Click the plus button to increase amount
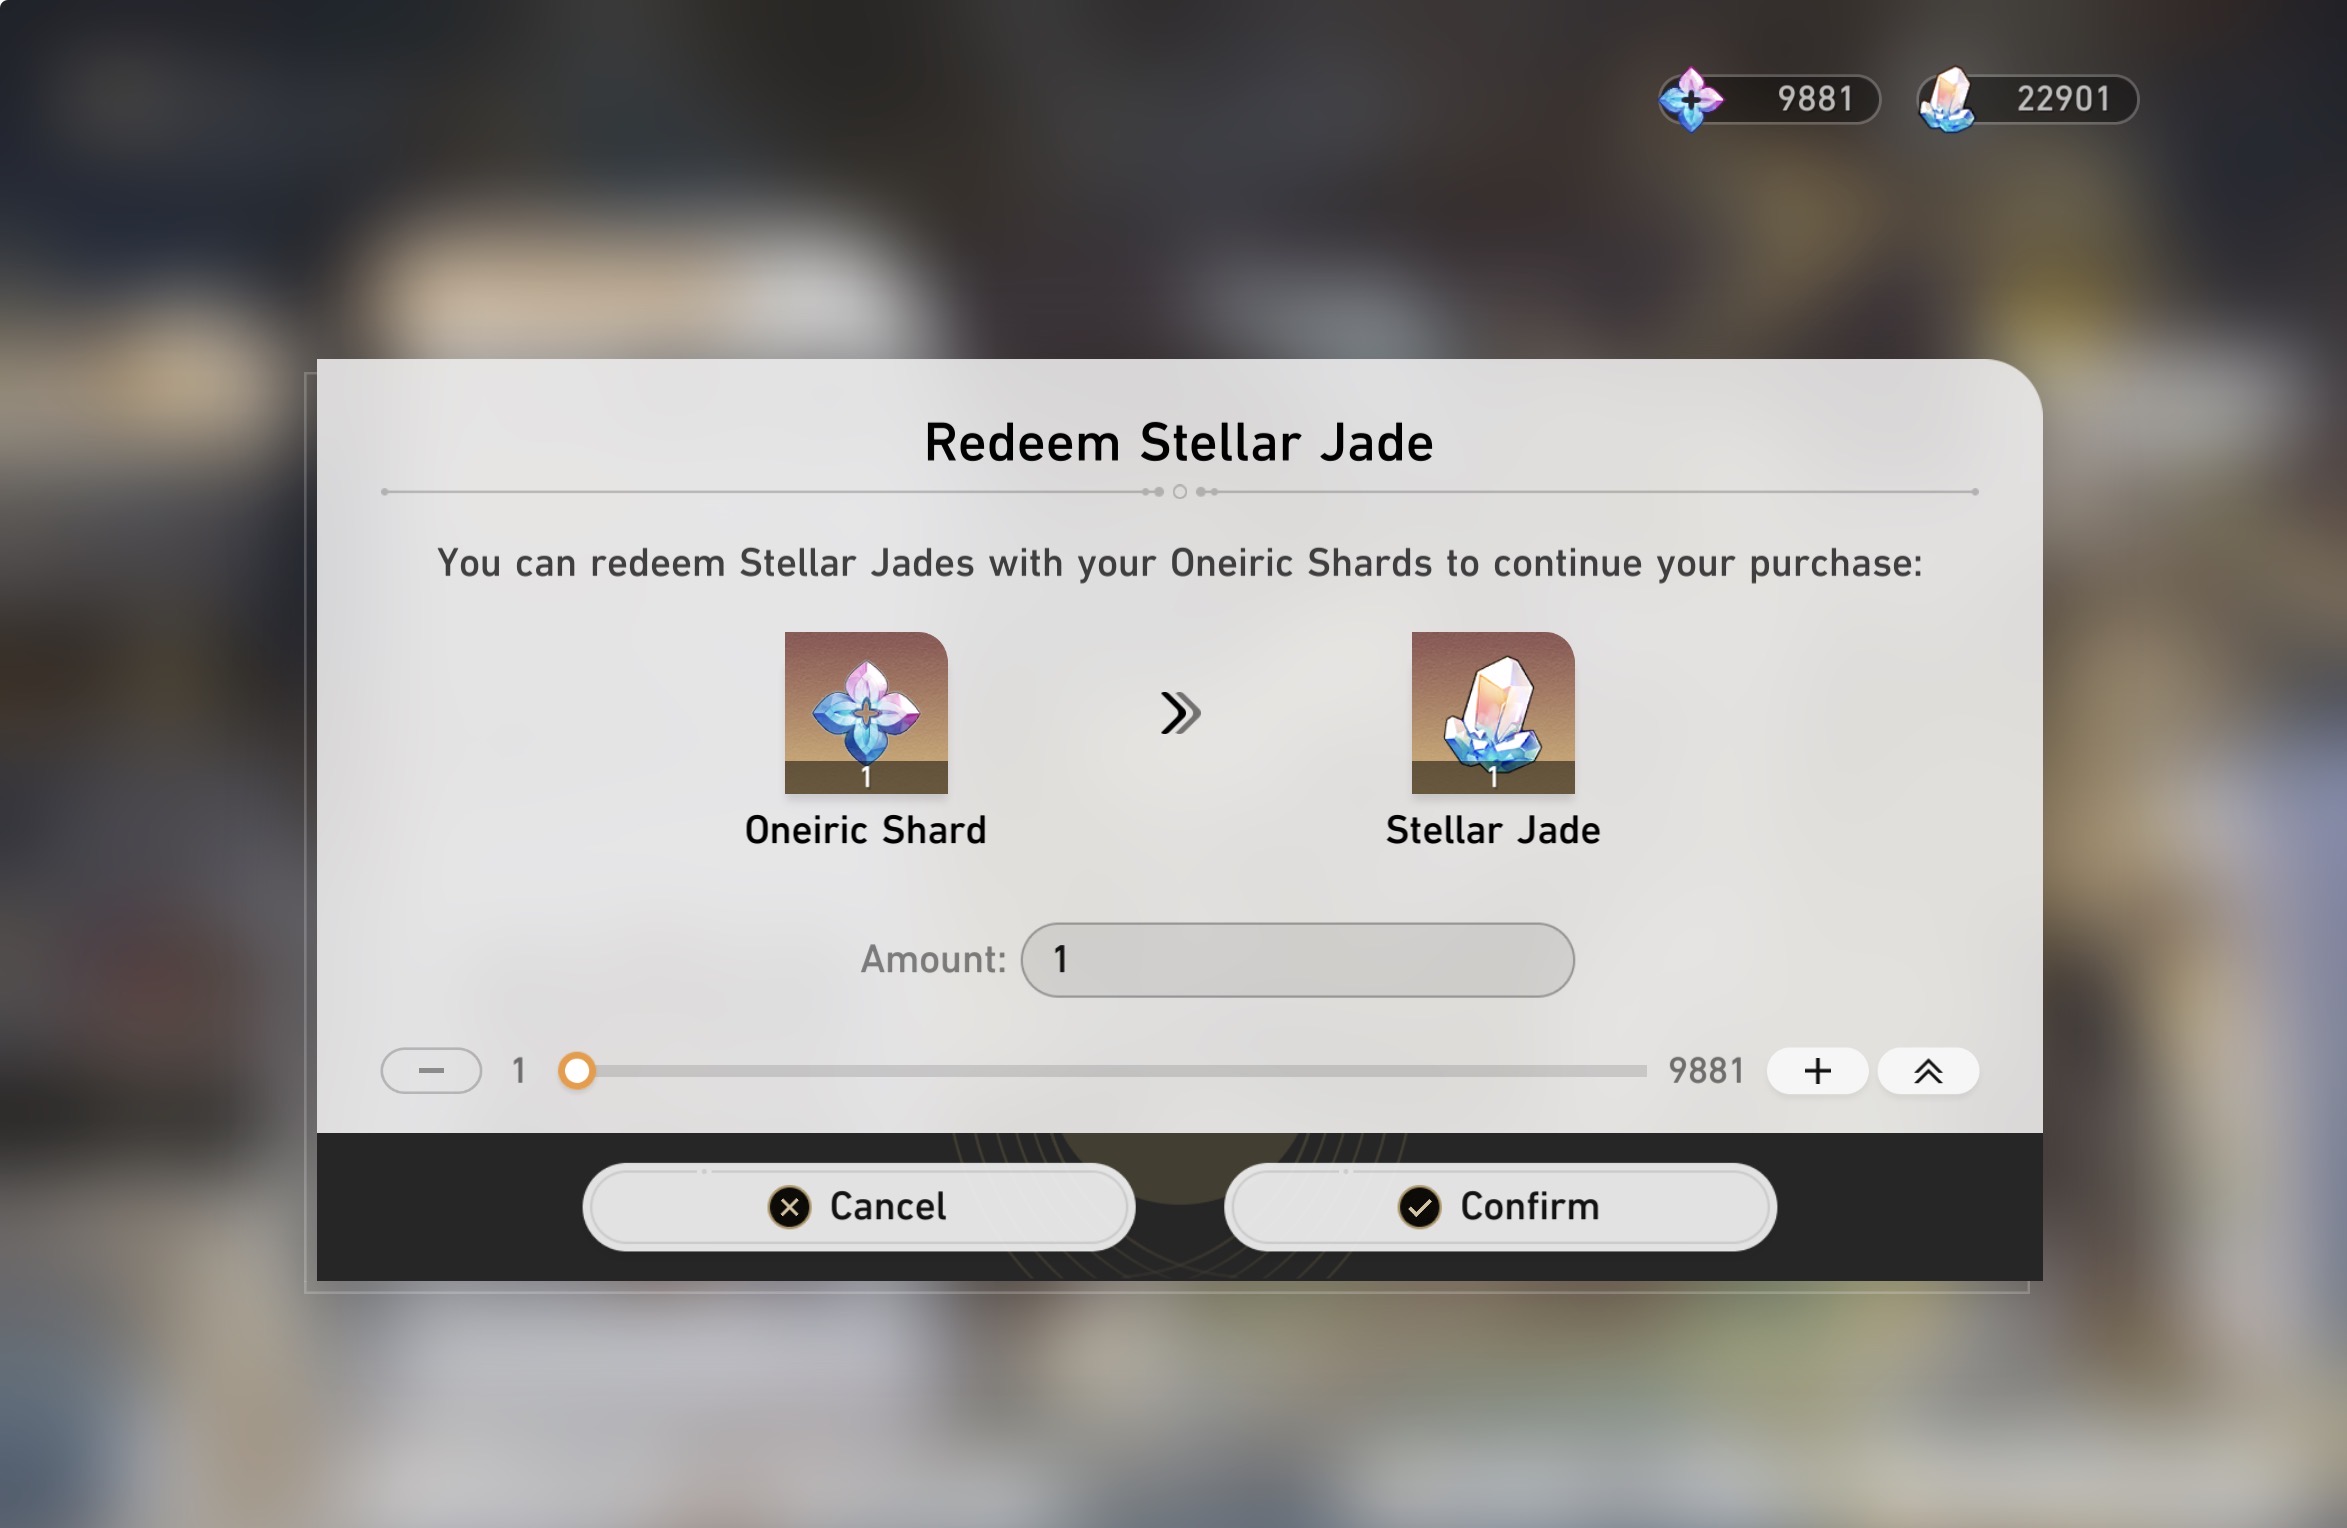Viewport: 2347px width, 1528px height. pos(1817,1071)
